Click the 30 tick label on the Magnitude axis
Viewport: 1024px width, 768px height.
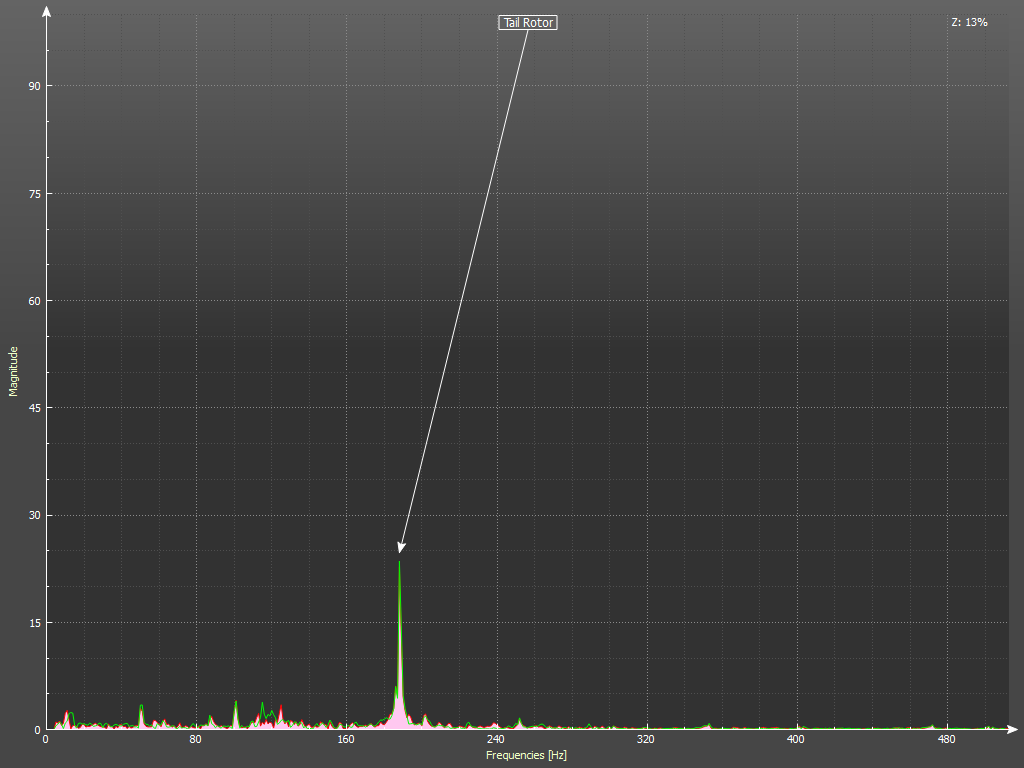[34, 515]
